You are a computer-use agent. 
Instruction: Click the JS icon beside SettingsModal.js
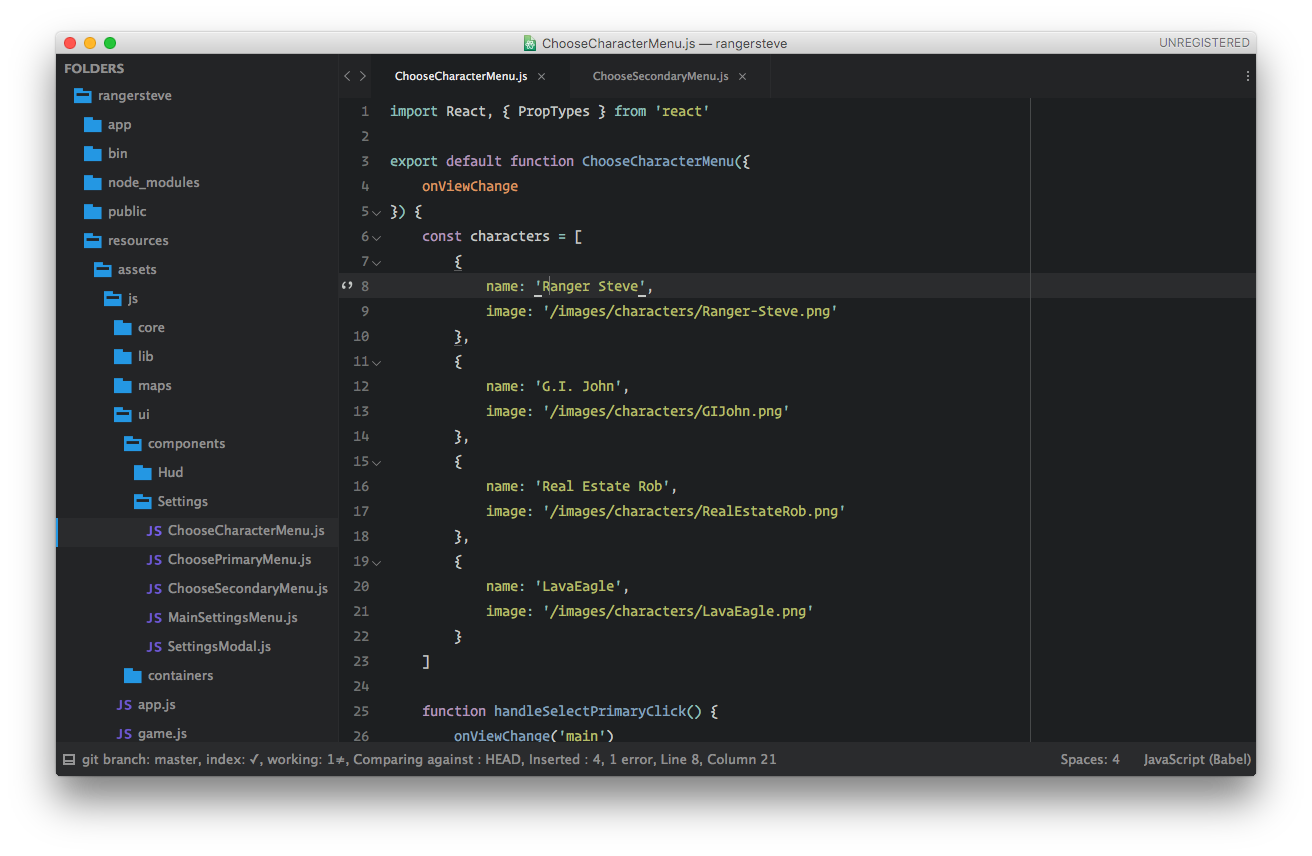154,647
